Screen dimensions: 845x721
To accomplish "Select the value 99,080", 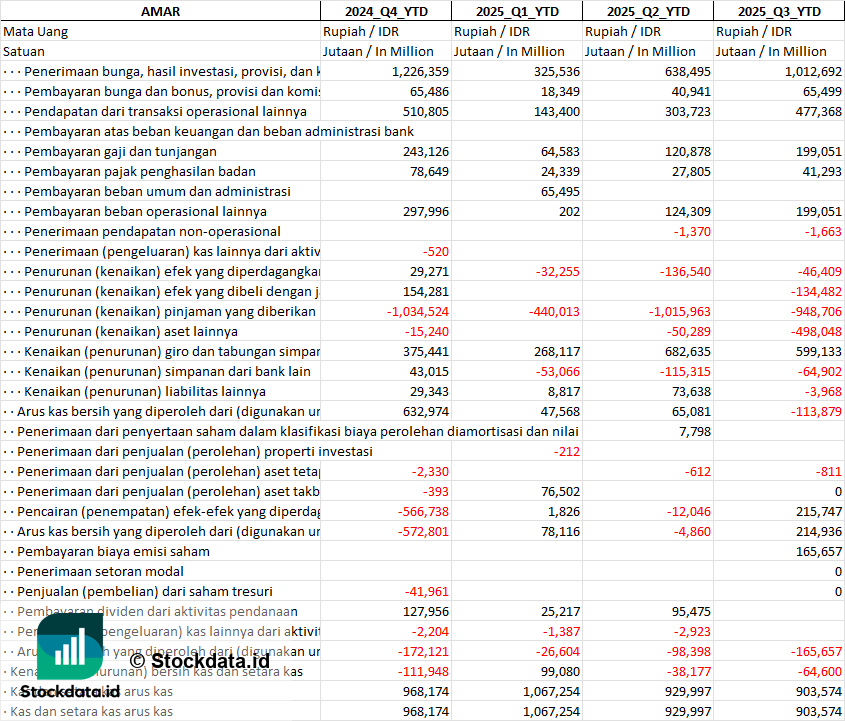I will pos(560,671).
